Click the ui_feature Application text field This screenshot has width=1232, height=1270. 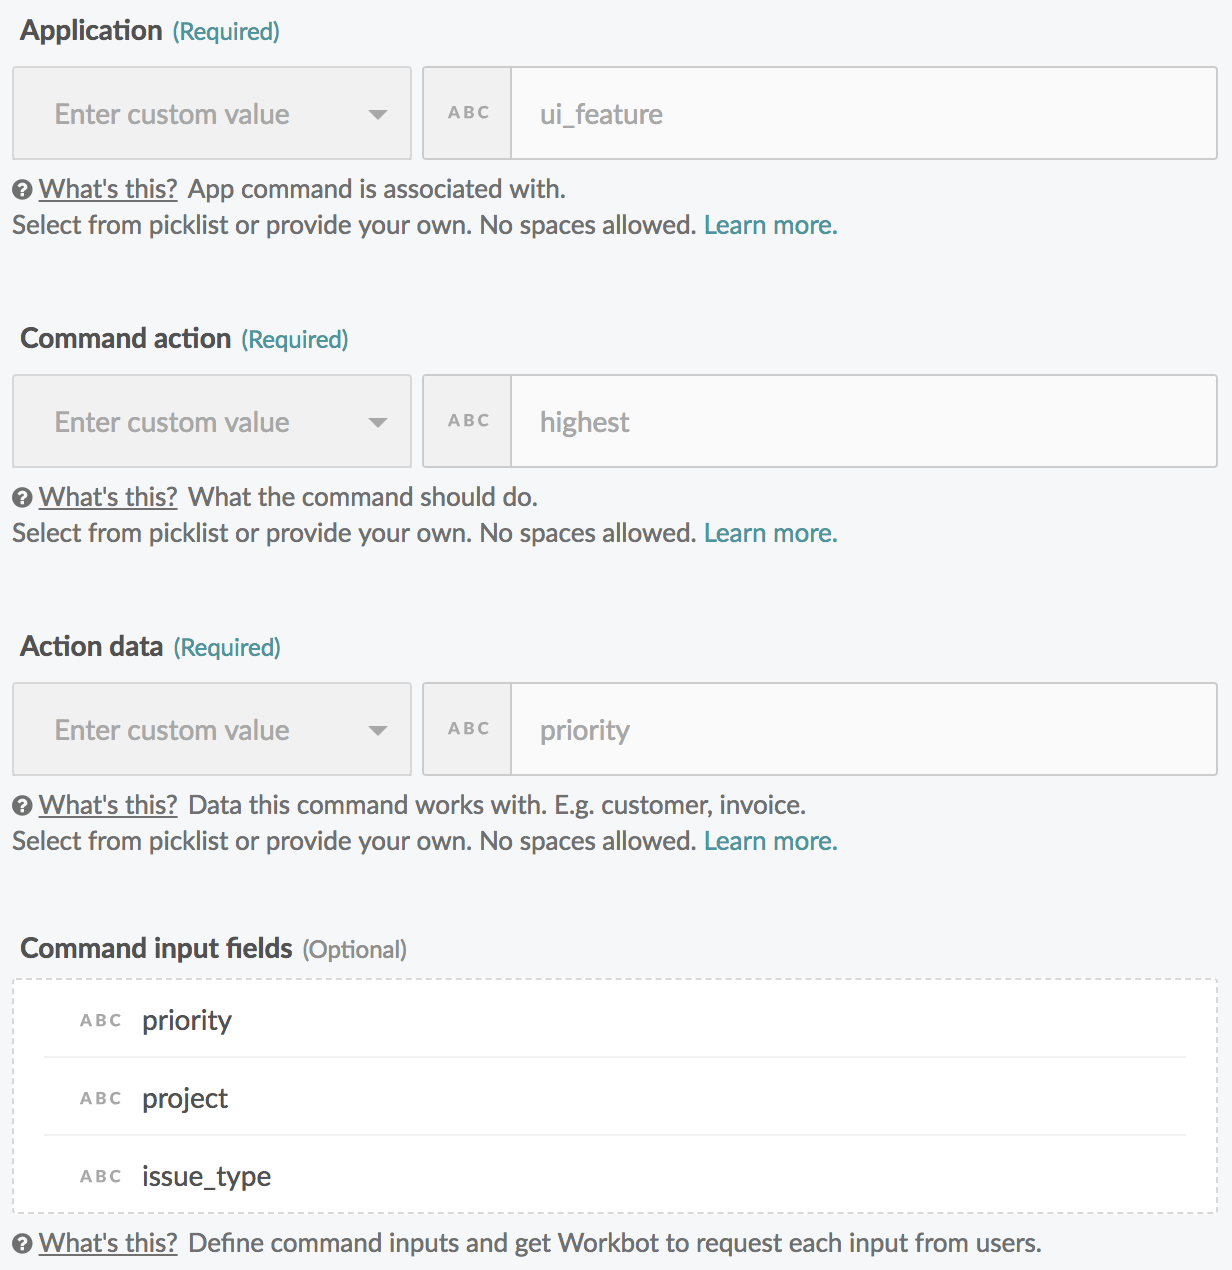[x=862, y=114]
